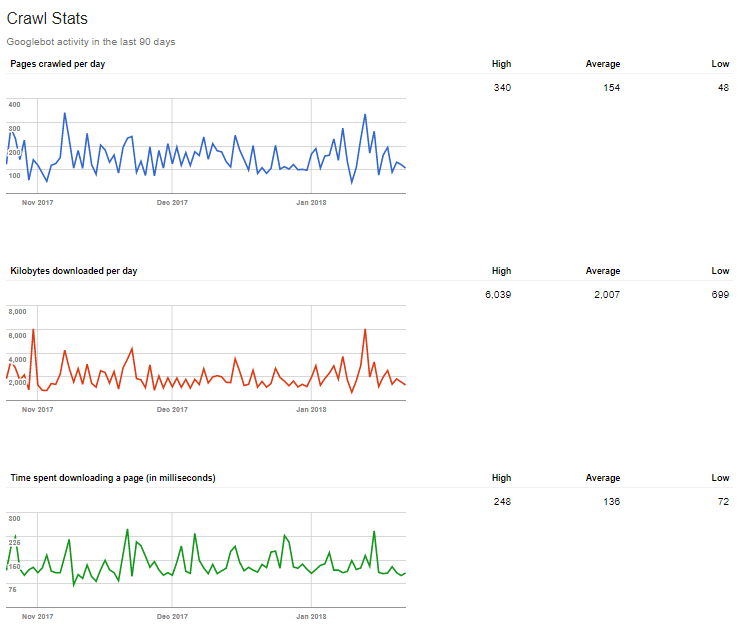Click the download time Average value 136
The image size is (742, 639).
[x=611, y=501]
